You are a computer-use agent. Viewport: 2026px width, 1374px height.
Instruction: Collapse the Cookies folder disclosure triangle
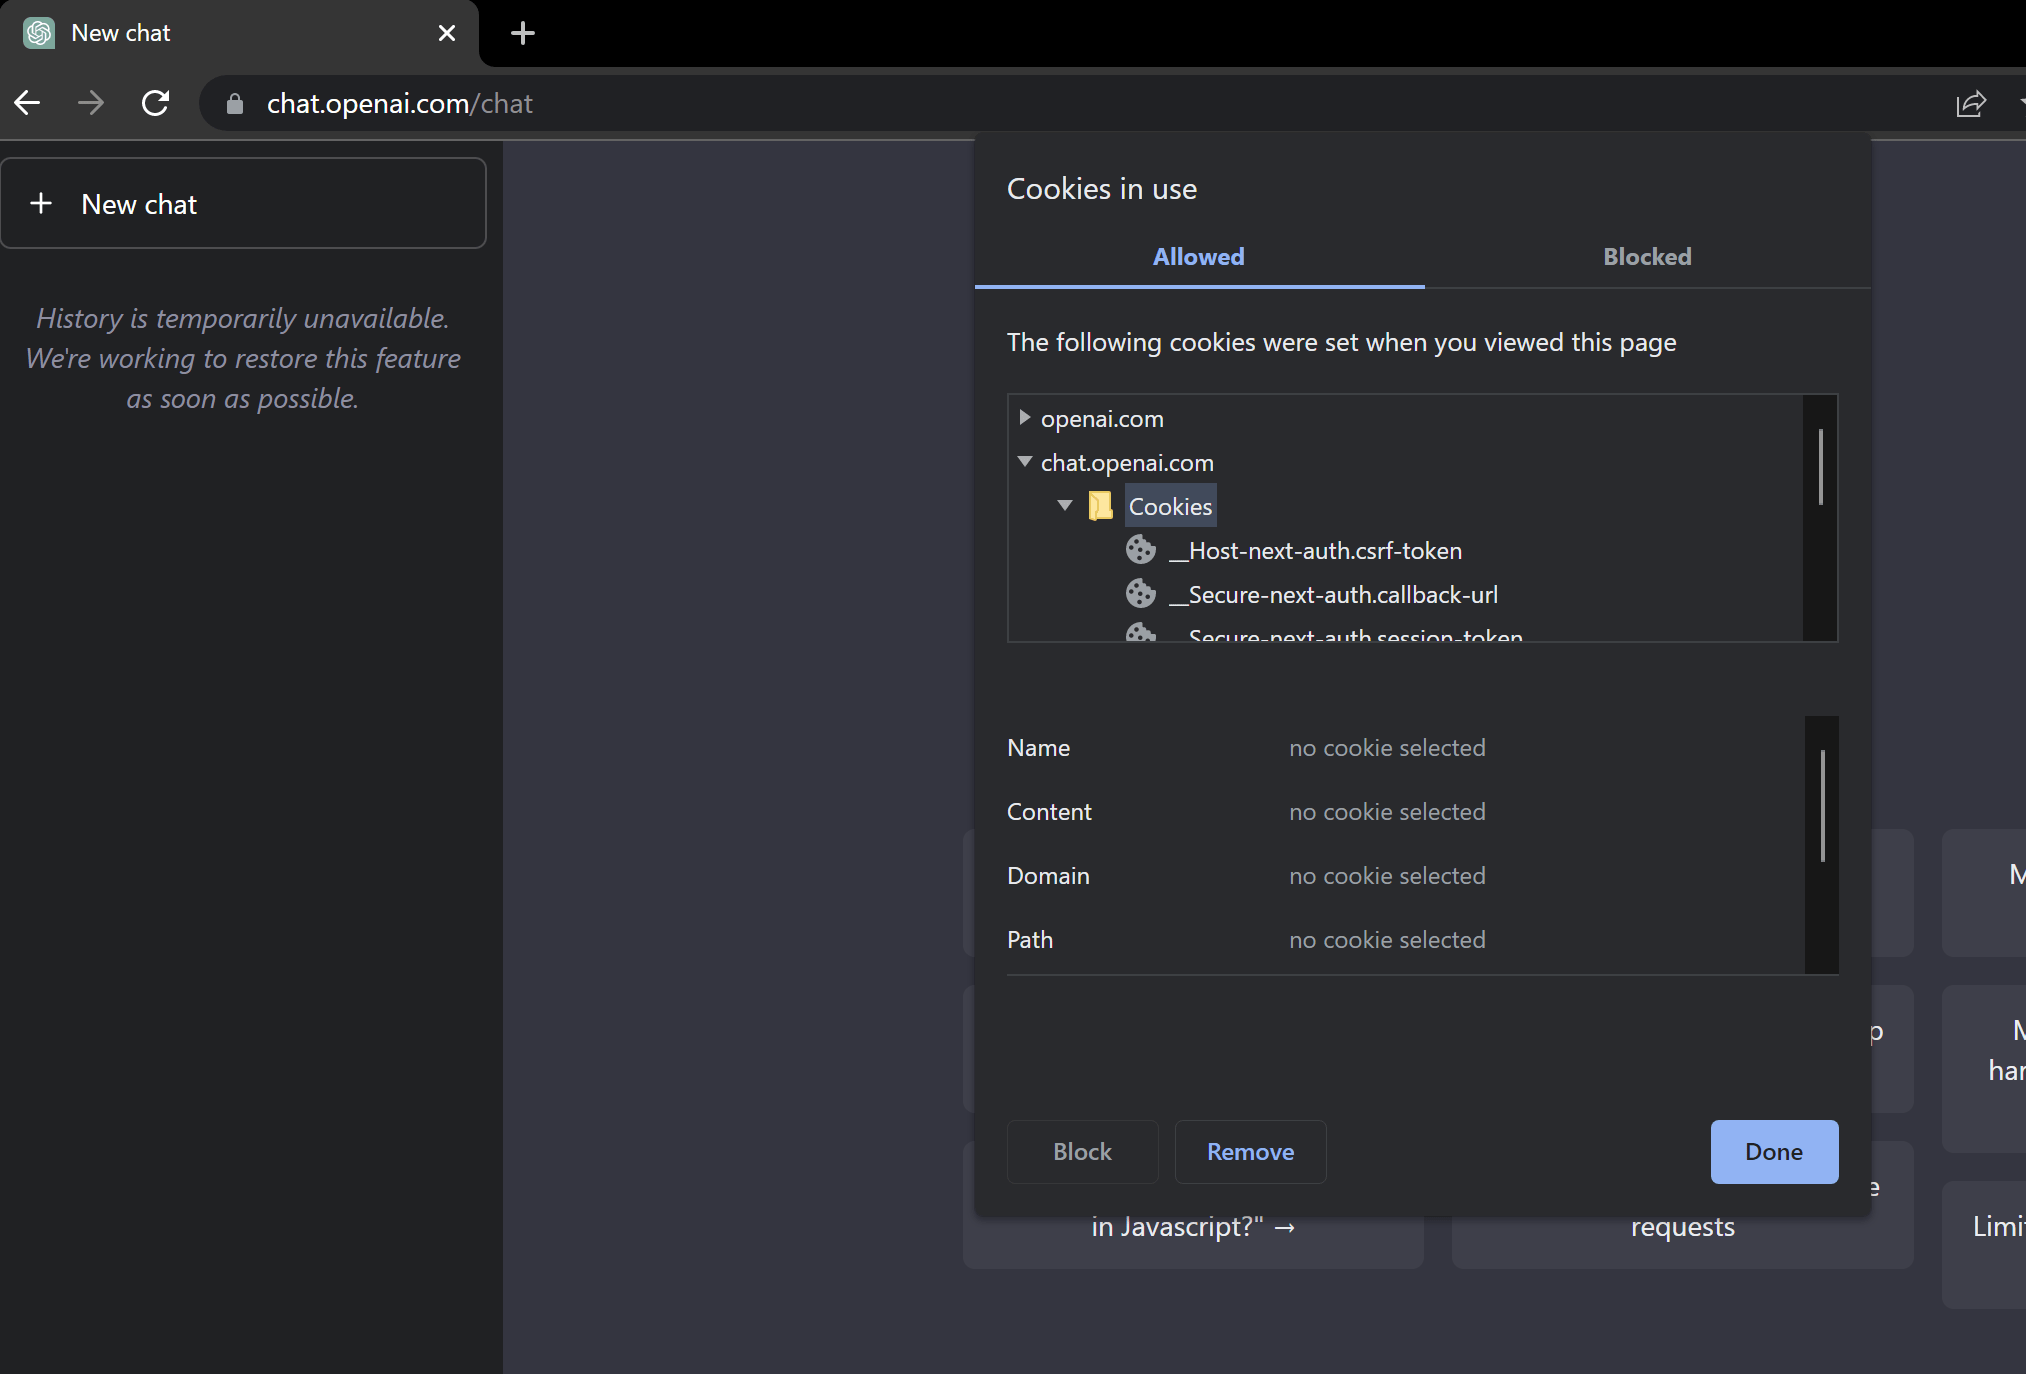click(1065, 505)
